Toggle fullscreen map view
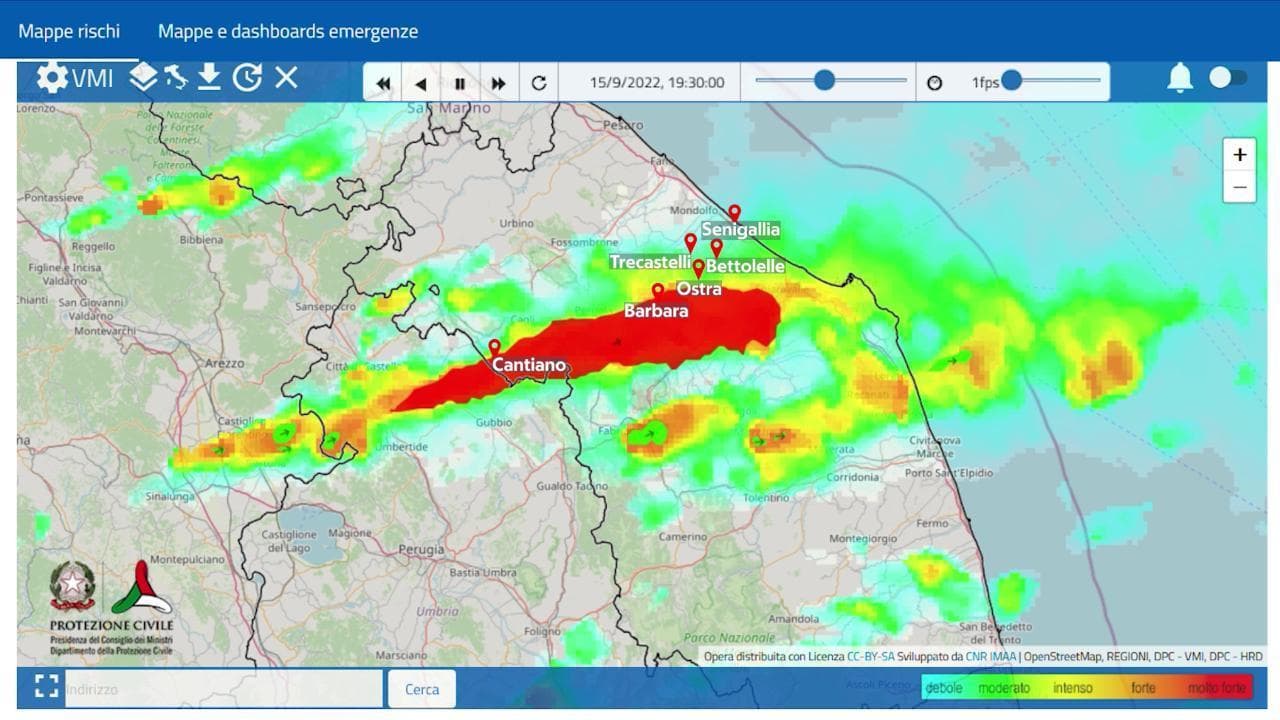This screenshot has width=1280, height=720. pyautogui.click(x=46, y=686)
